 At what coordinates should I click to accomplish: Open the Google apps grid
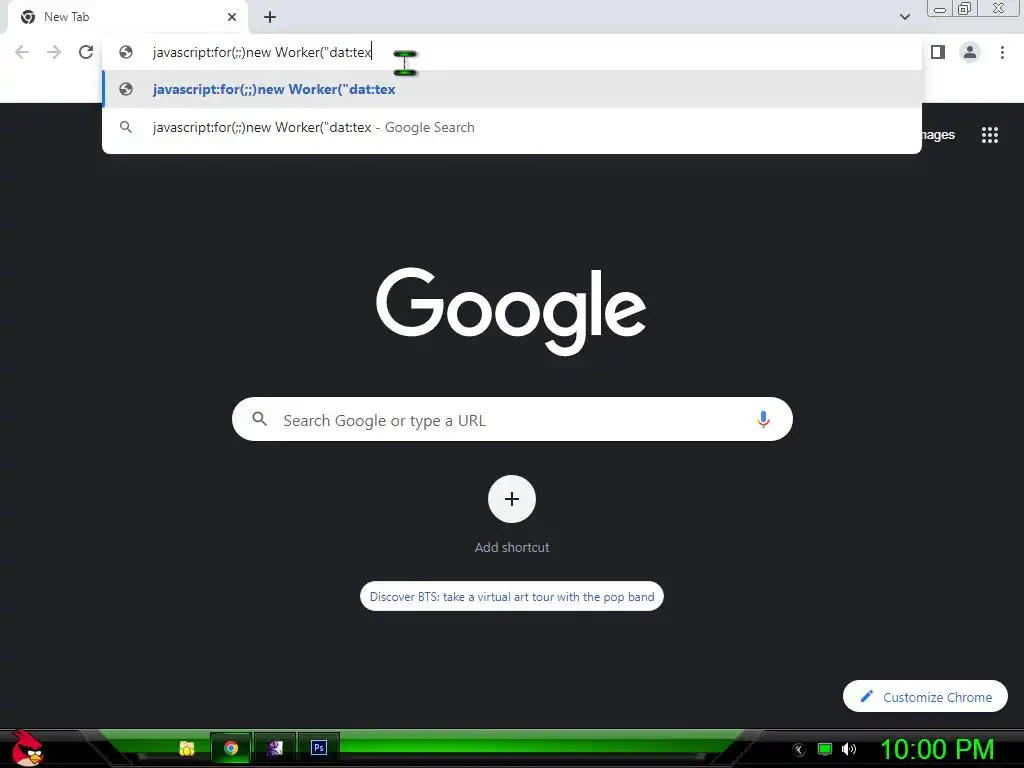pyautogui.click(x=989, y=135)
